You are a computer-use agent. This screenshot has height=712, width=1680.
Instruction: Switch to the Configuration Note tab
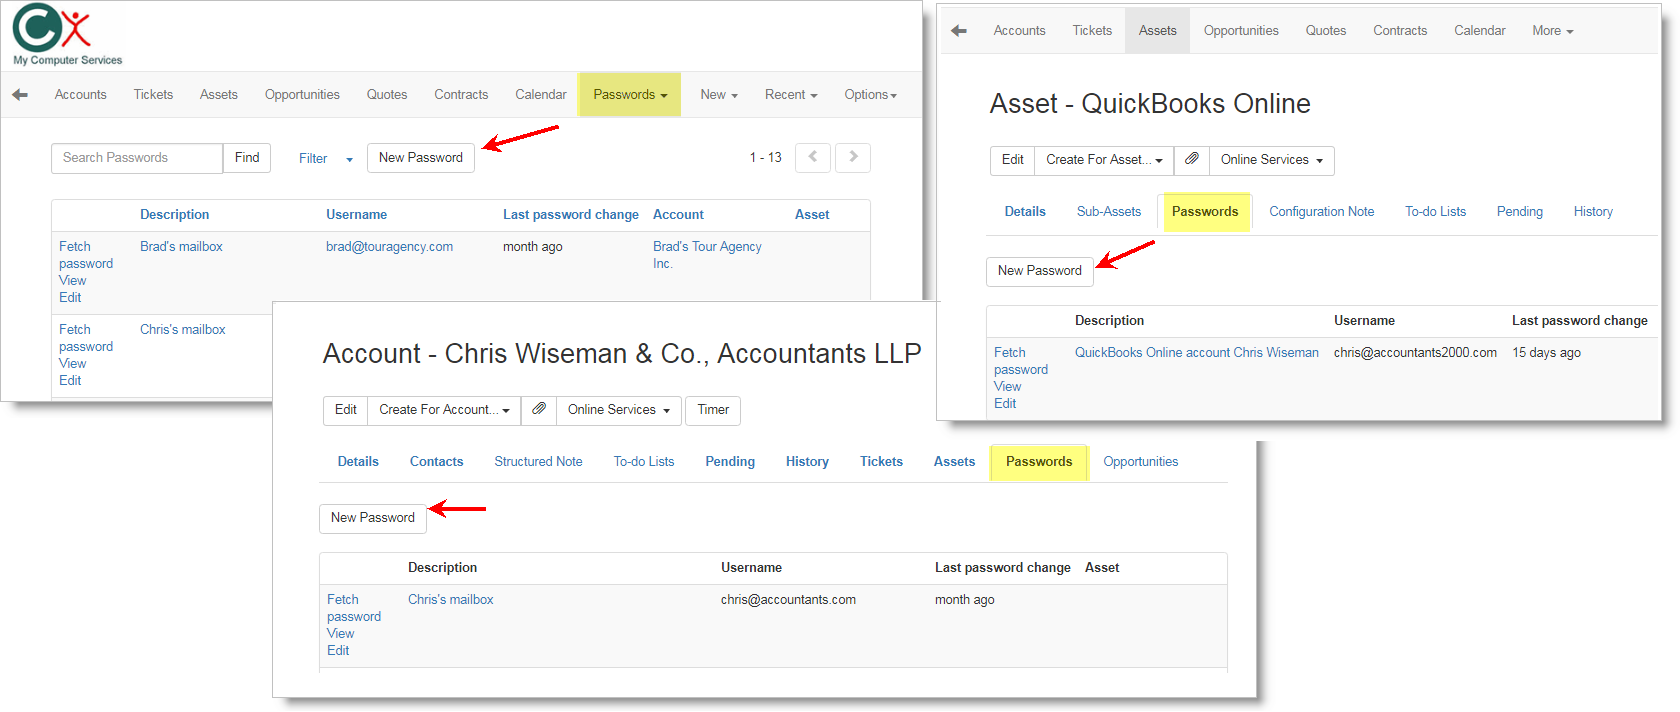1321,212
